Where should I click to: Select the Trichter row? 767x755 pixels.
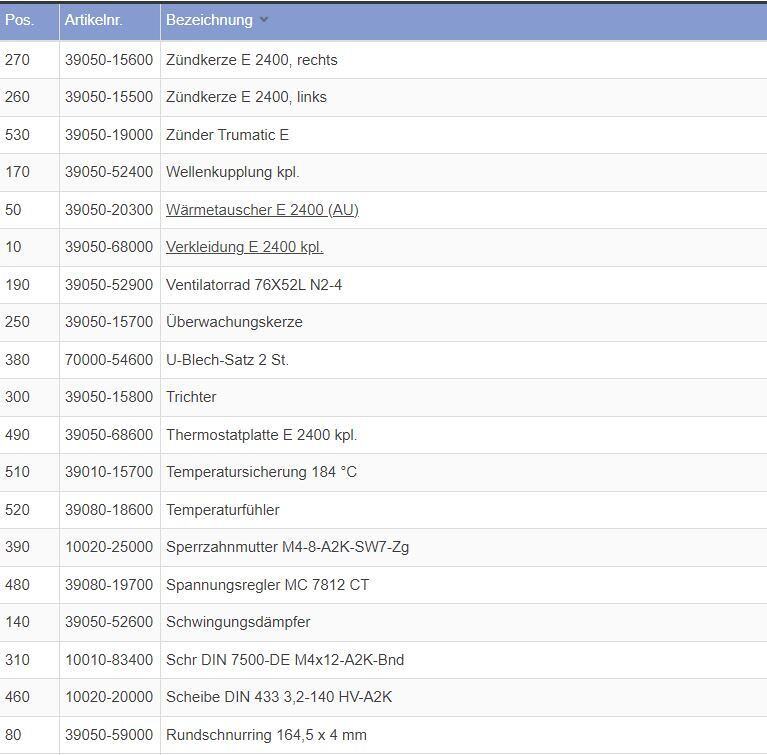191,397
